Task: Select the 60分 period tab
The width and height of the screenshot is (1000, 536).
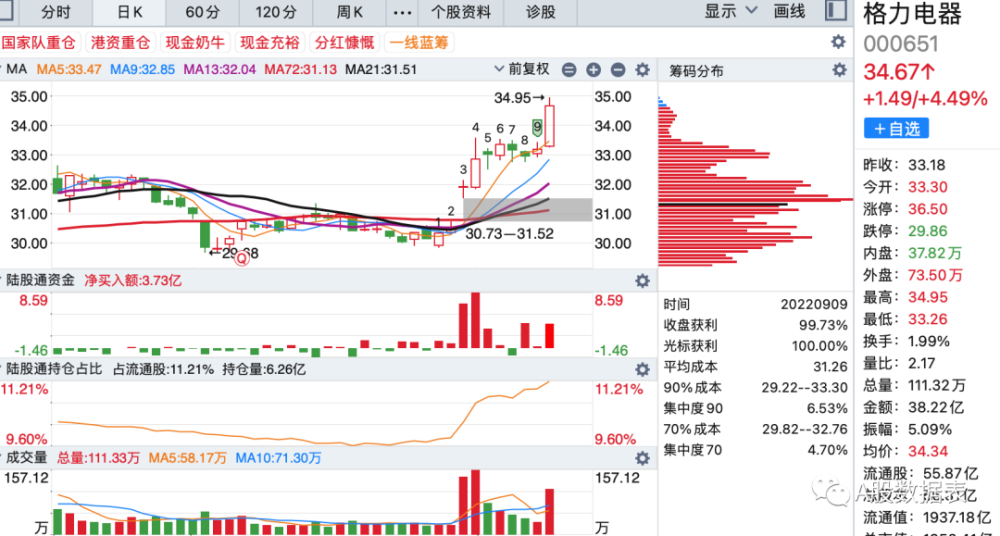Action: point(203,11)
